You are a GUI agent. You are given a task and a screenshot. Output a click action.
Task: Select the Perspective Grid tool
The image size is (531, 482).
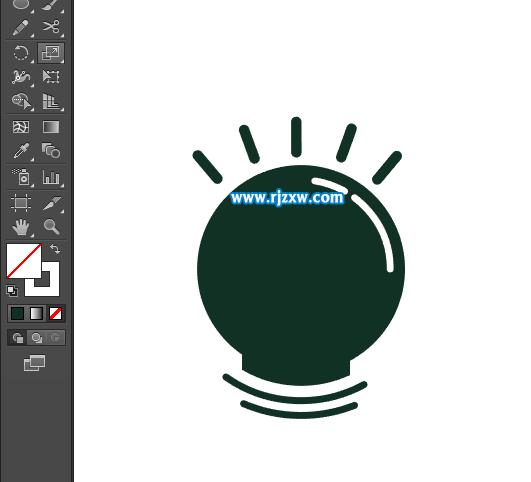[x=51, y=101]
